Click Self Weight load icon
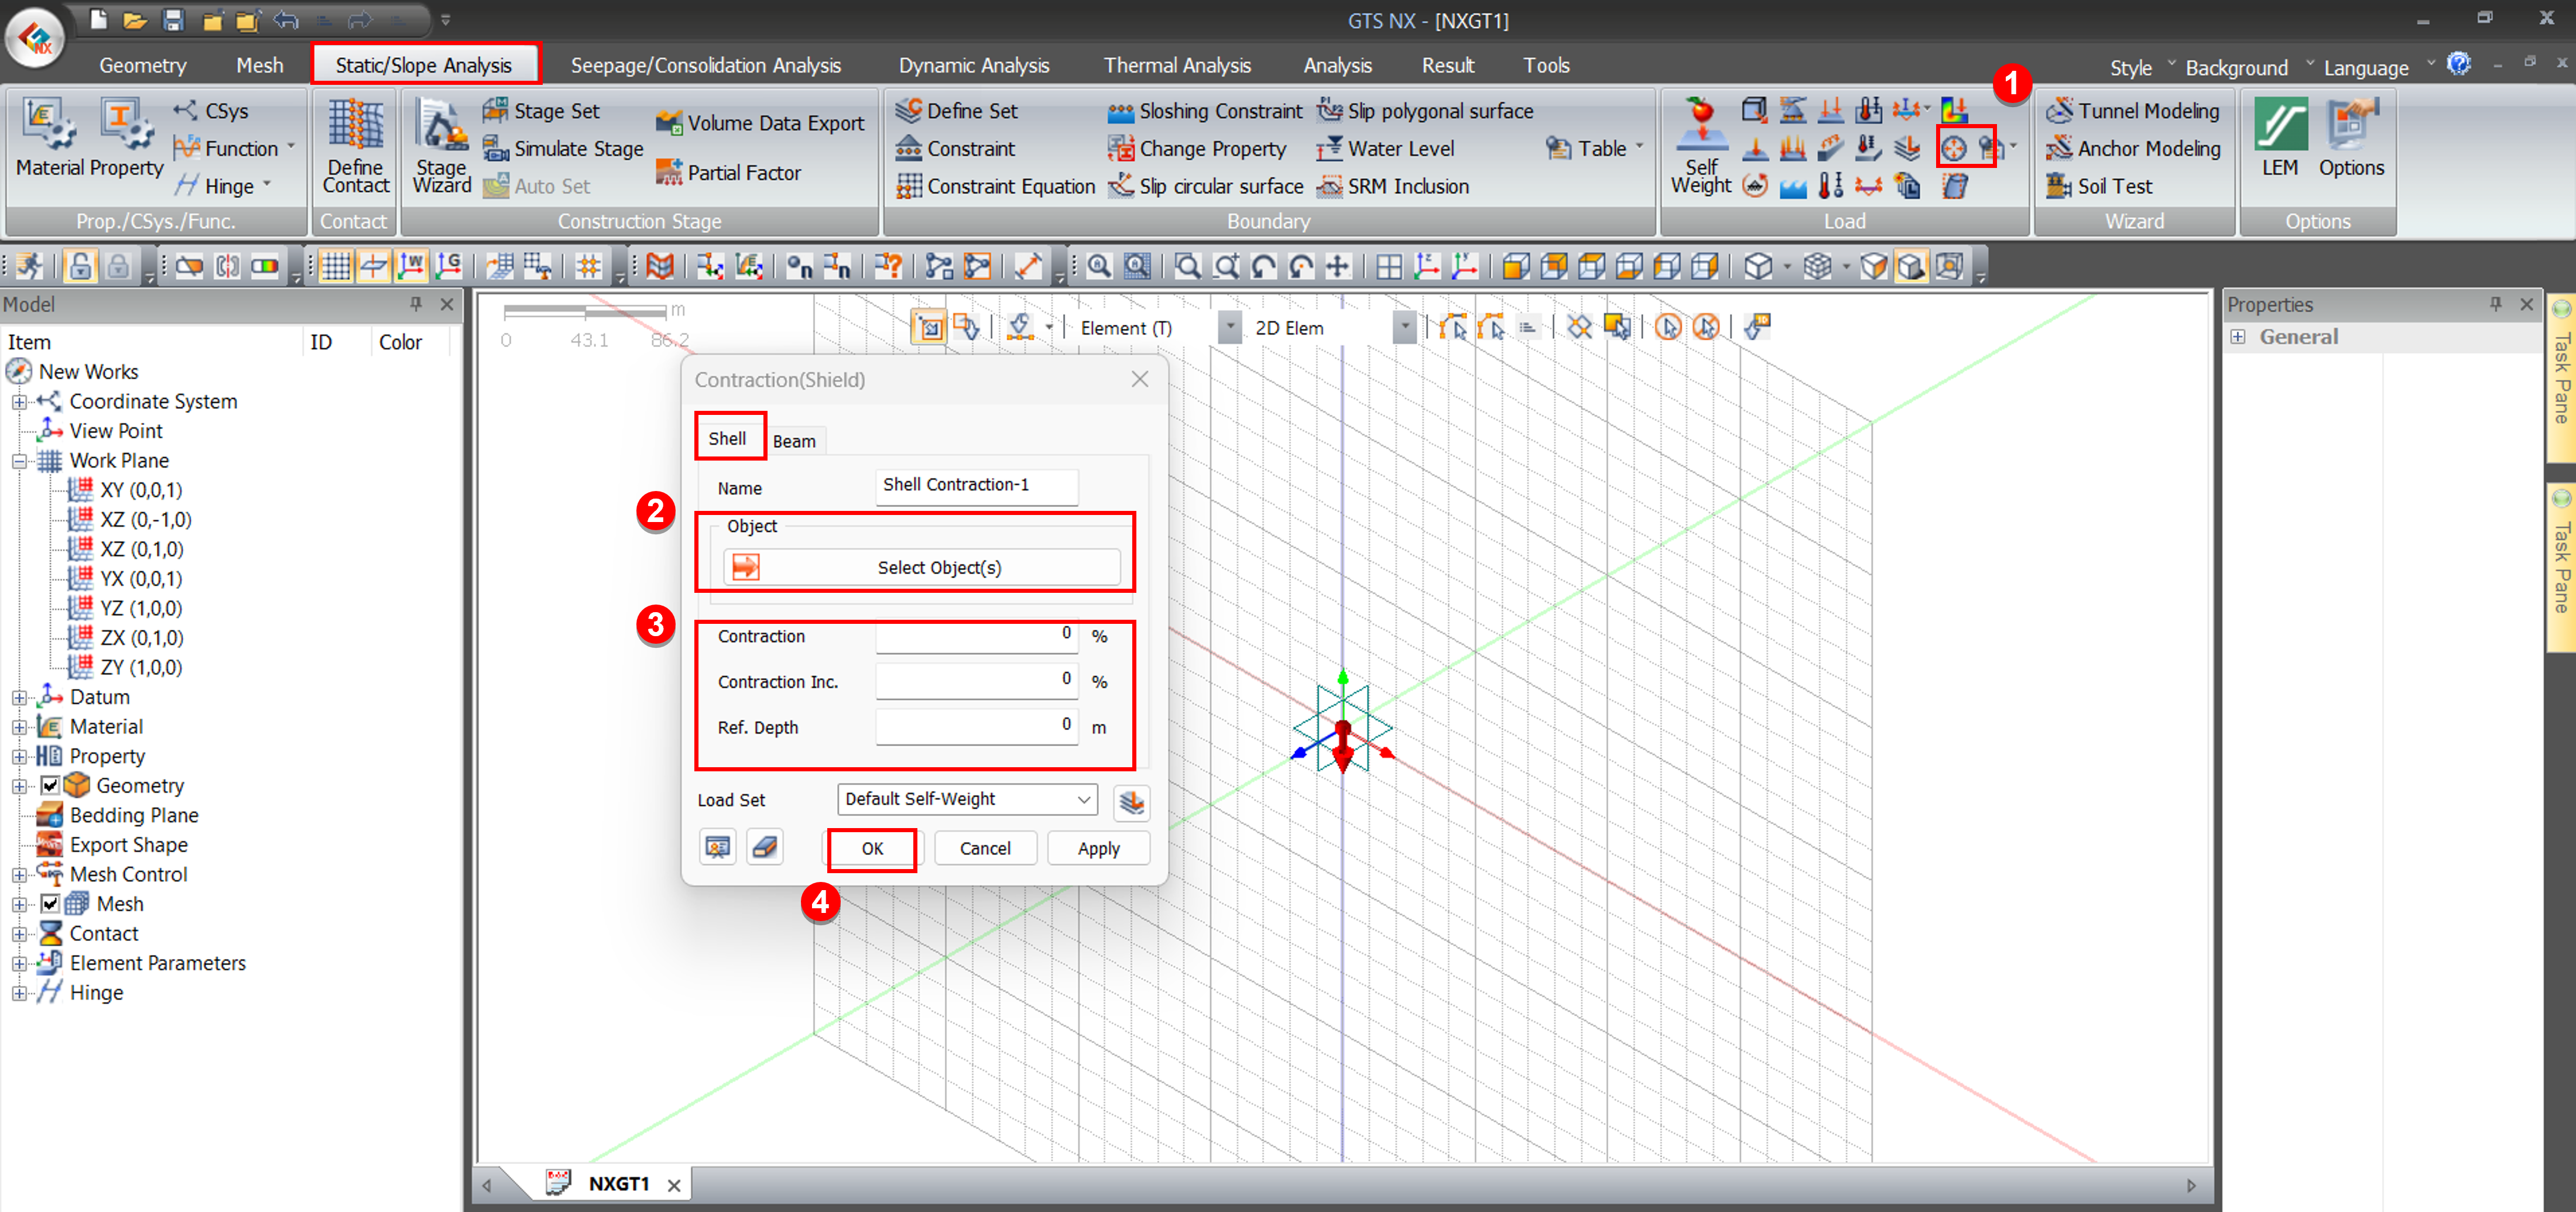Screen dimensions: 2576x1212 point(1700,146)
